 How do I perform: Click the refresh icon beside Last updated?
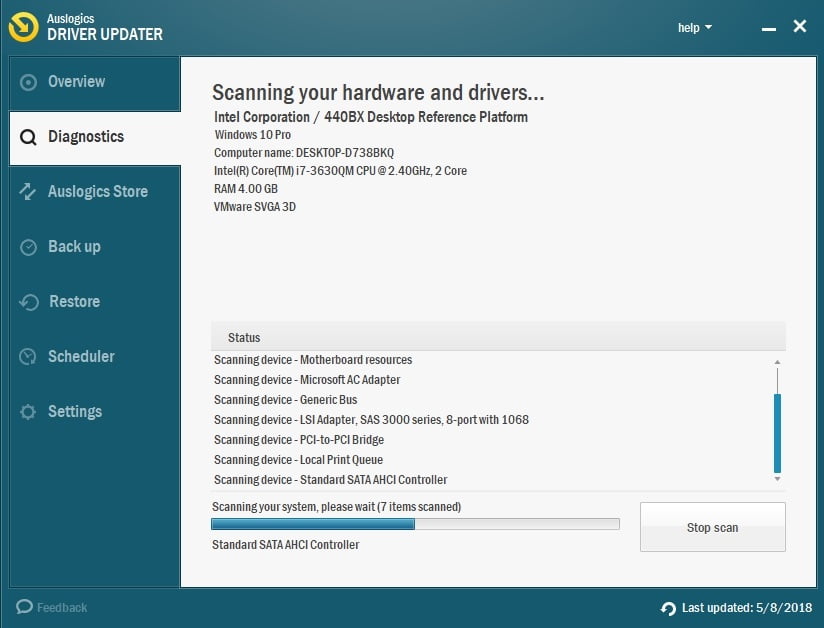point(668,609)
